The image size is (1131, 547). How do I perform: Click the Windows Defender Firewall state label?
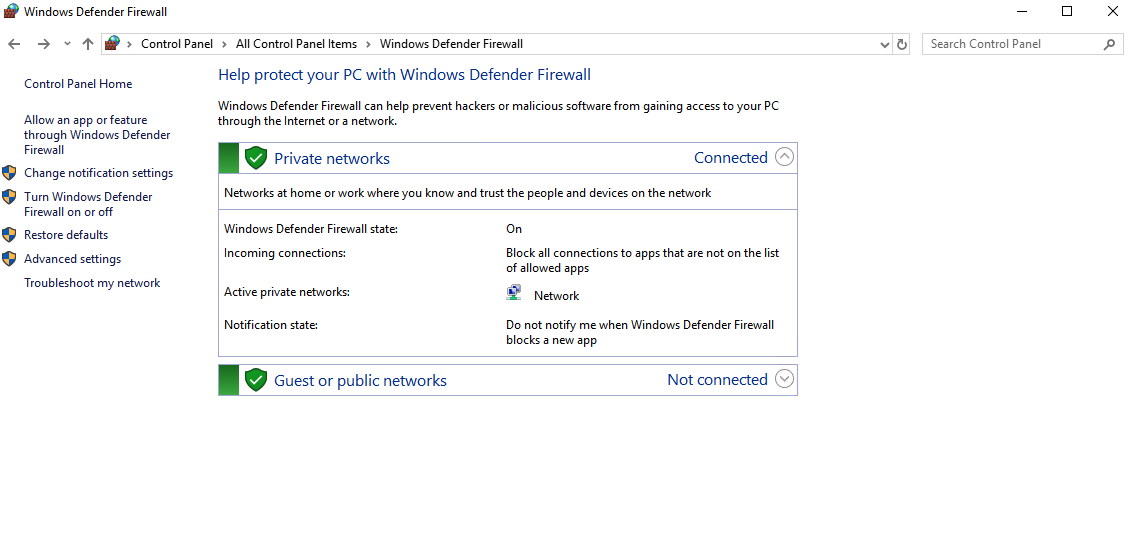(x=311, y=229)
